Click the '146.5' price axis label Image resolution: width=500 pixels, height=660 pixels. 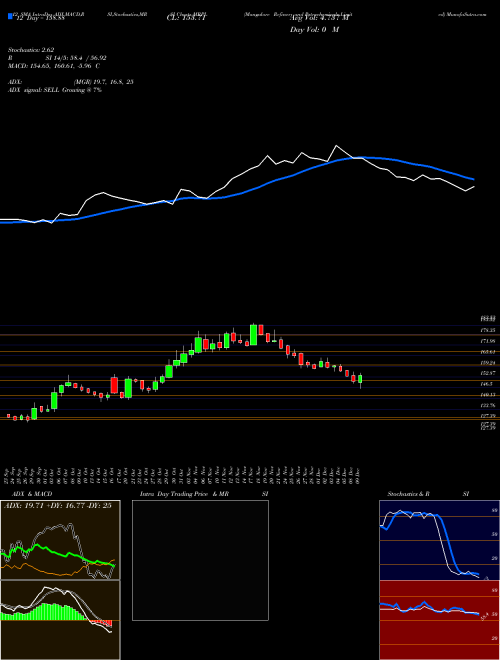click(487, 384)
